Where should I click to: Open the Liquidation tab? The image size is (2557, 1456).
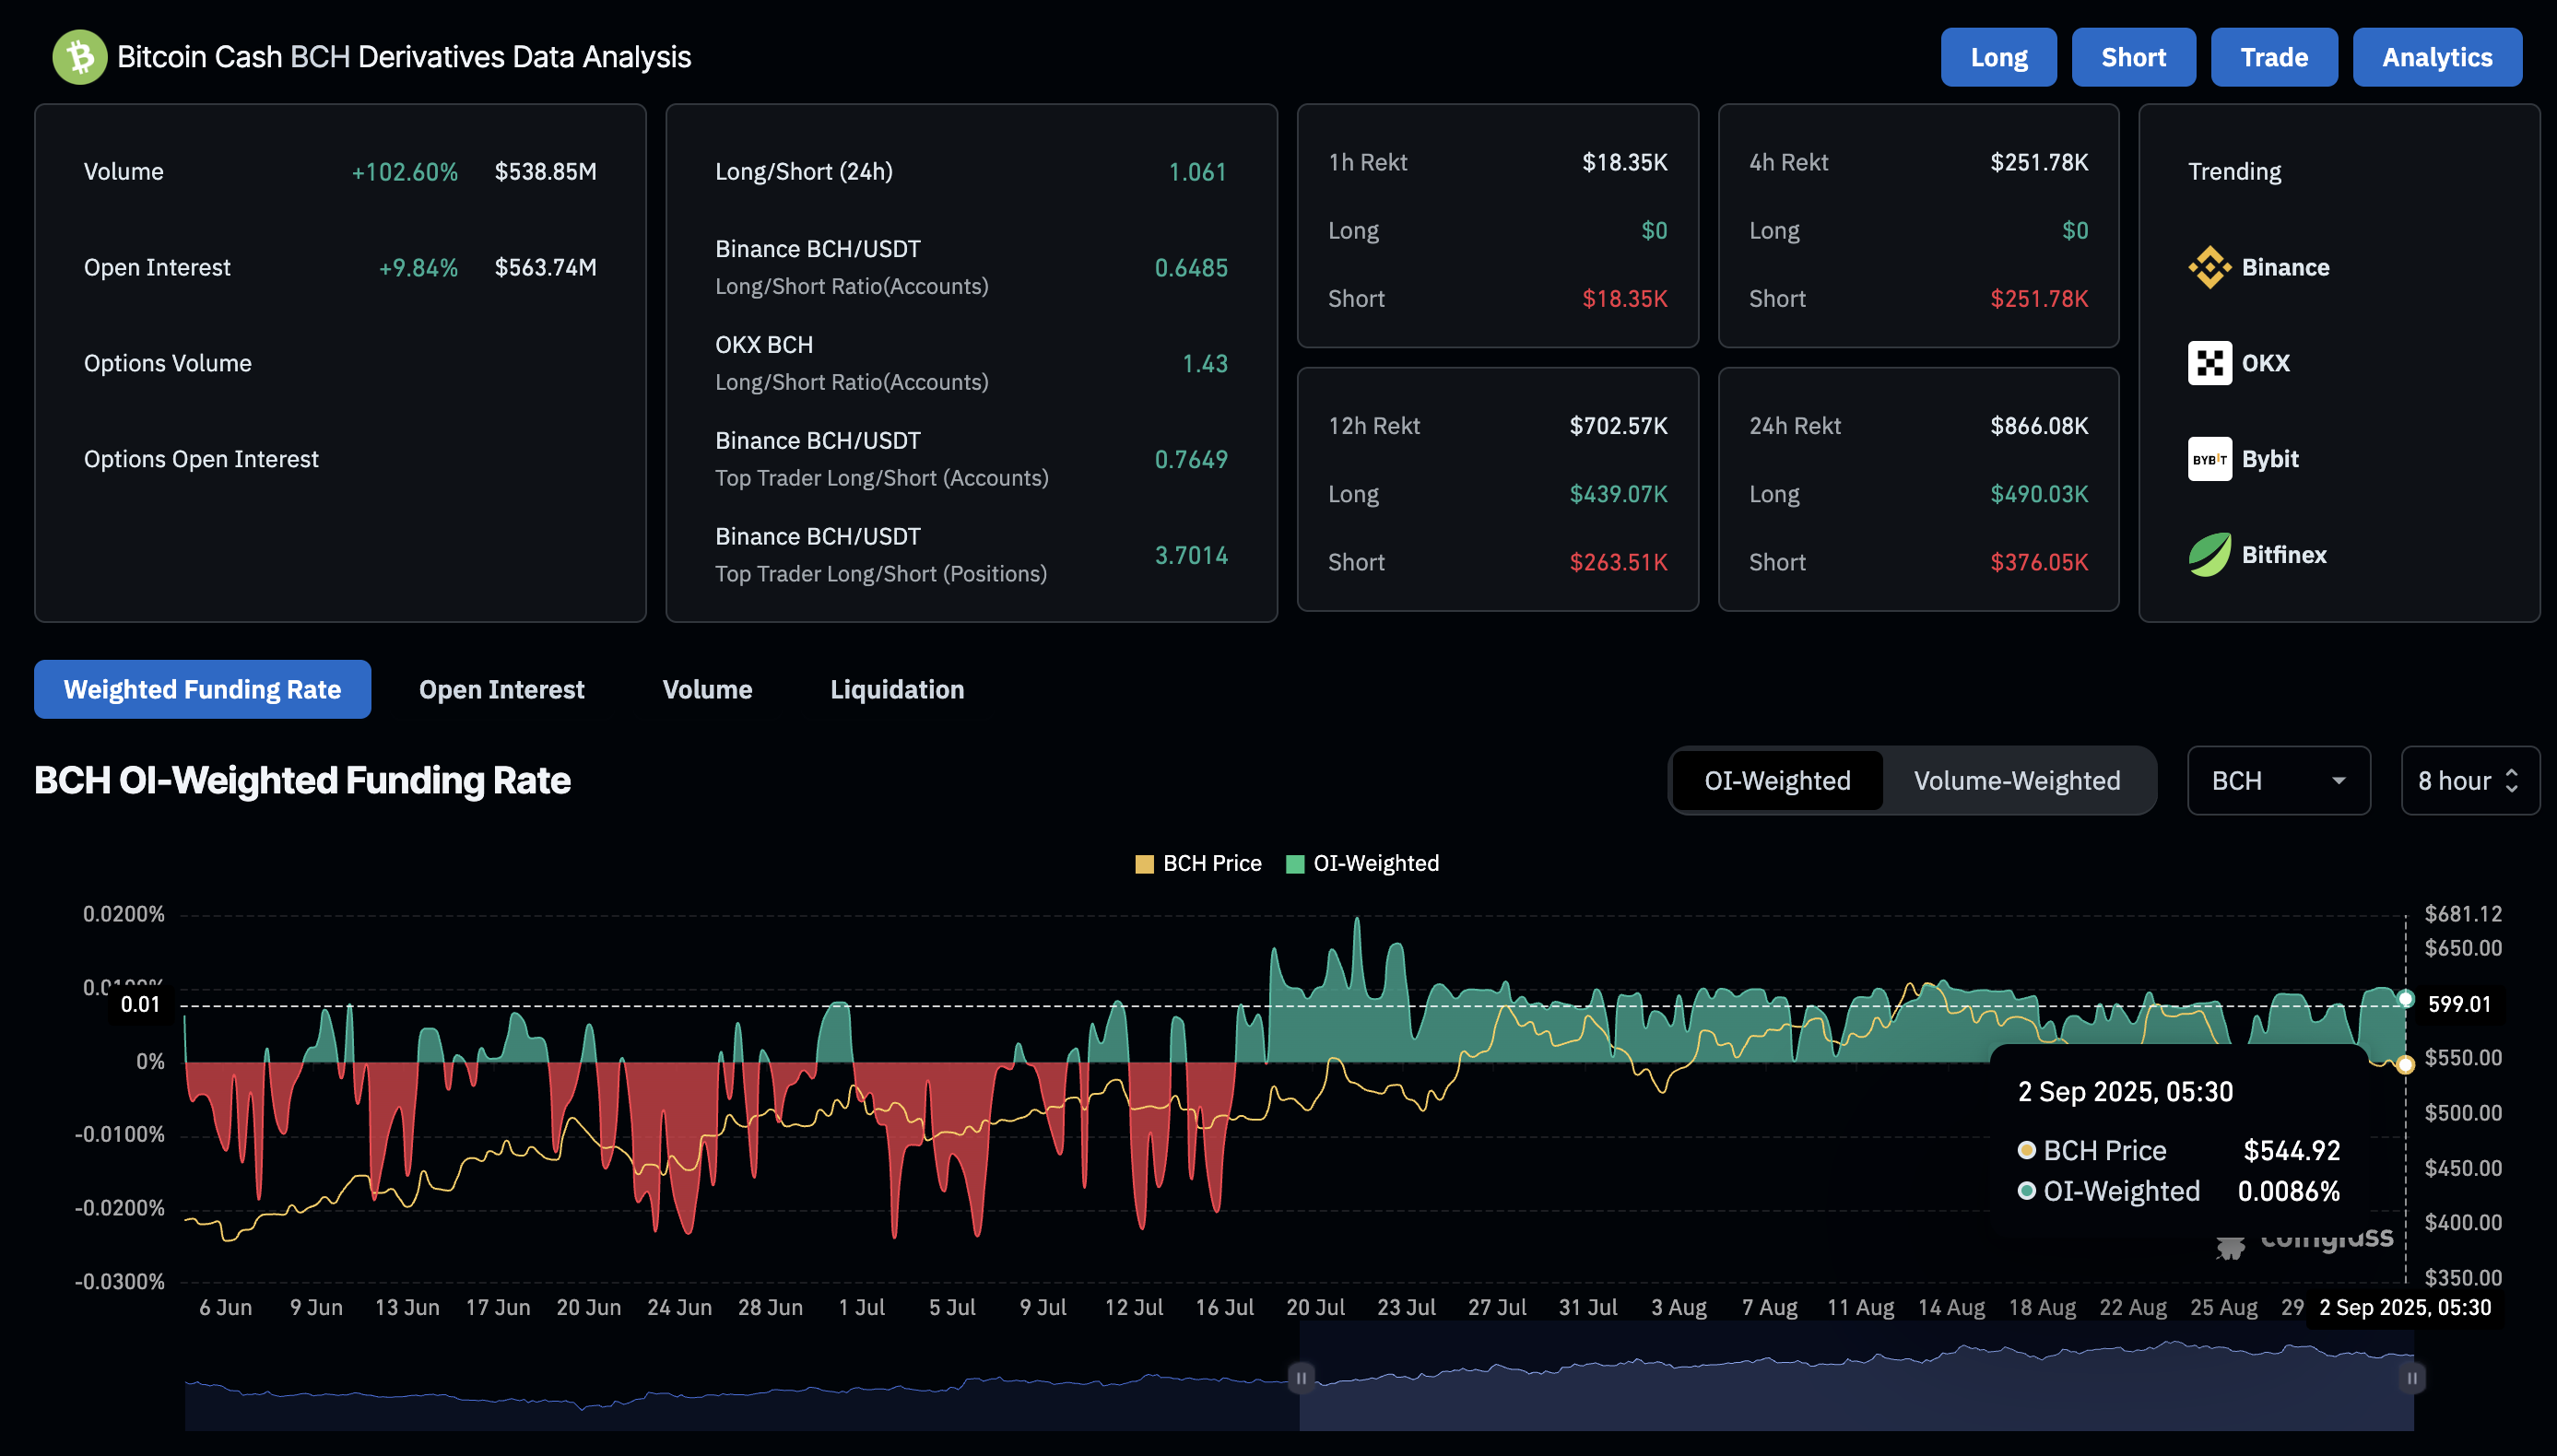897,689
